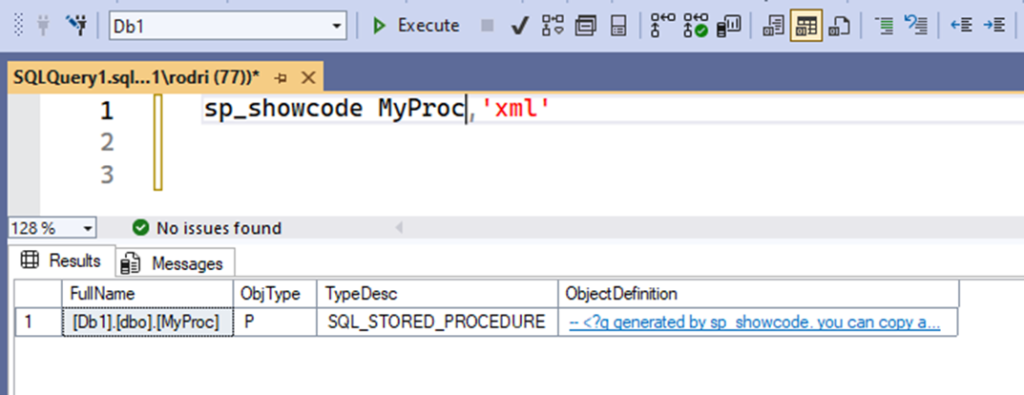
Task: Uncomment the selected lines icon
Action: (916, 26)
